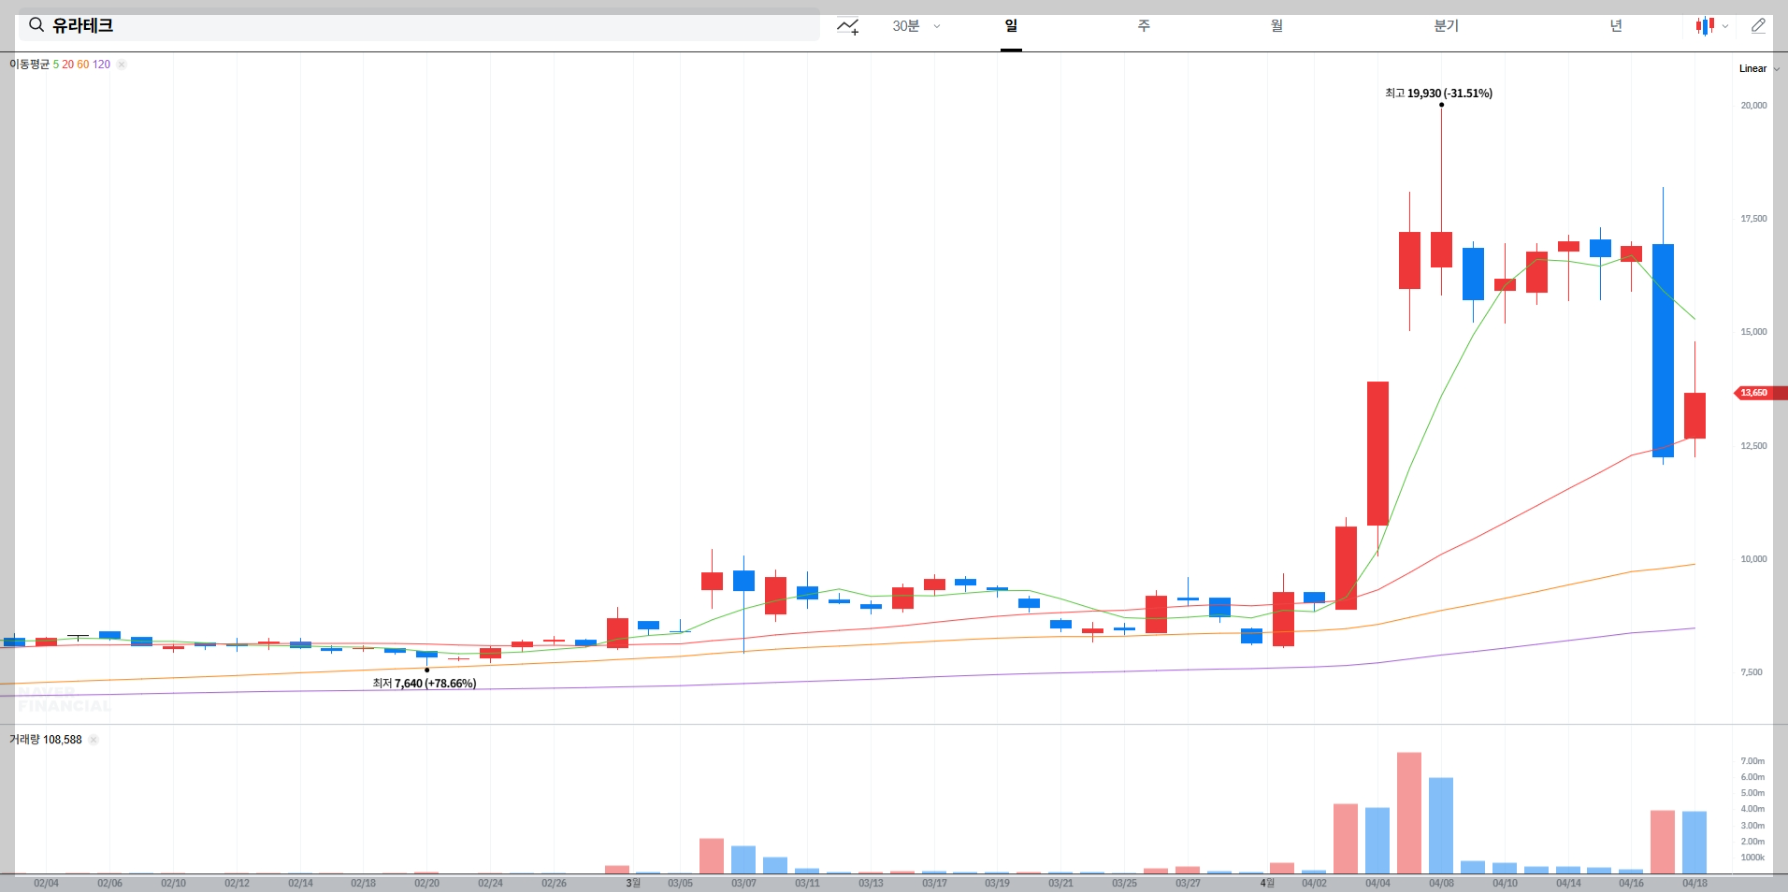Image resolution: width=1788 pixels, height=892 pixels.
Task: Click the 04/04 date axis label
Action: [x=1377, y=883]
